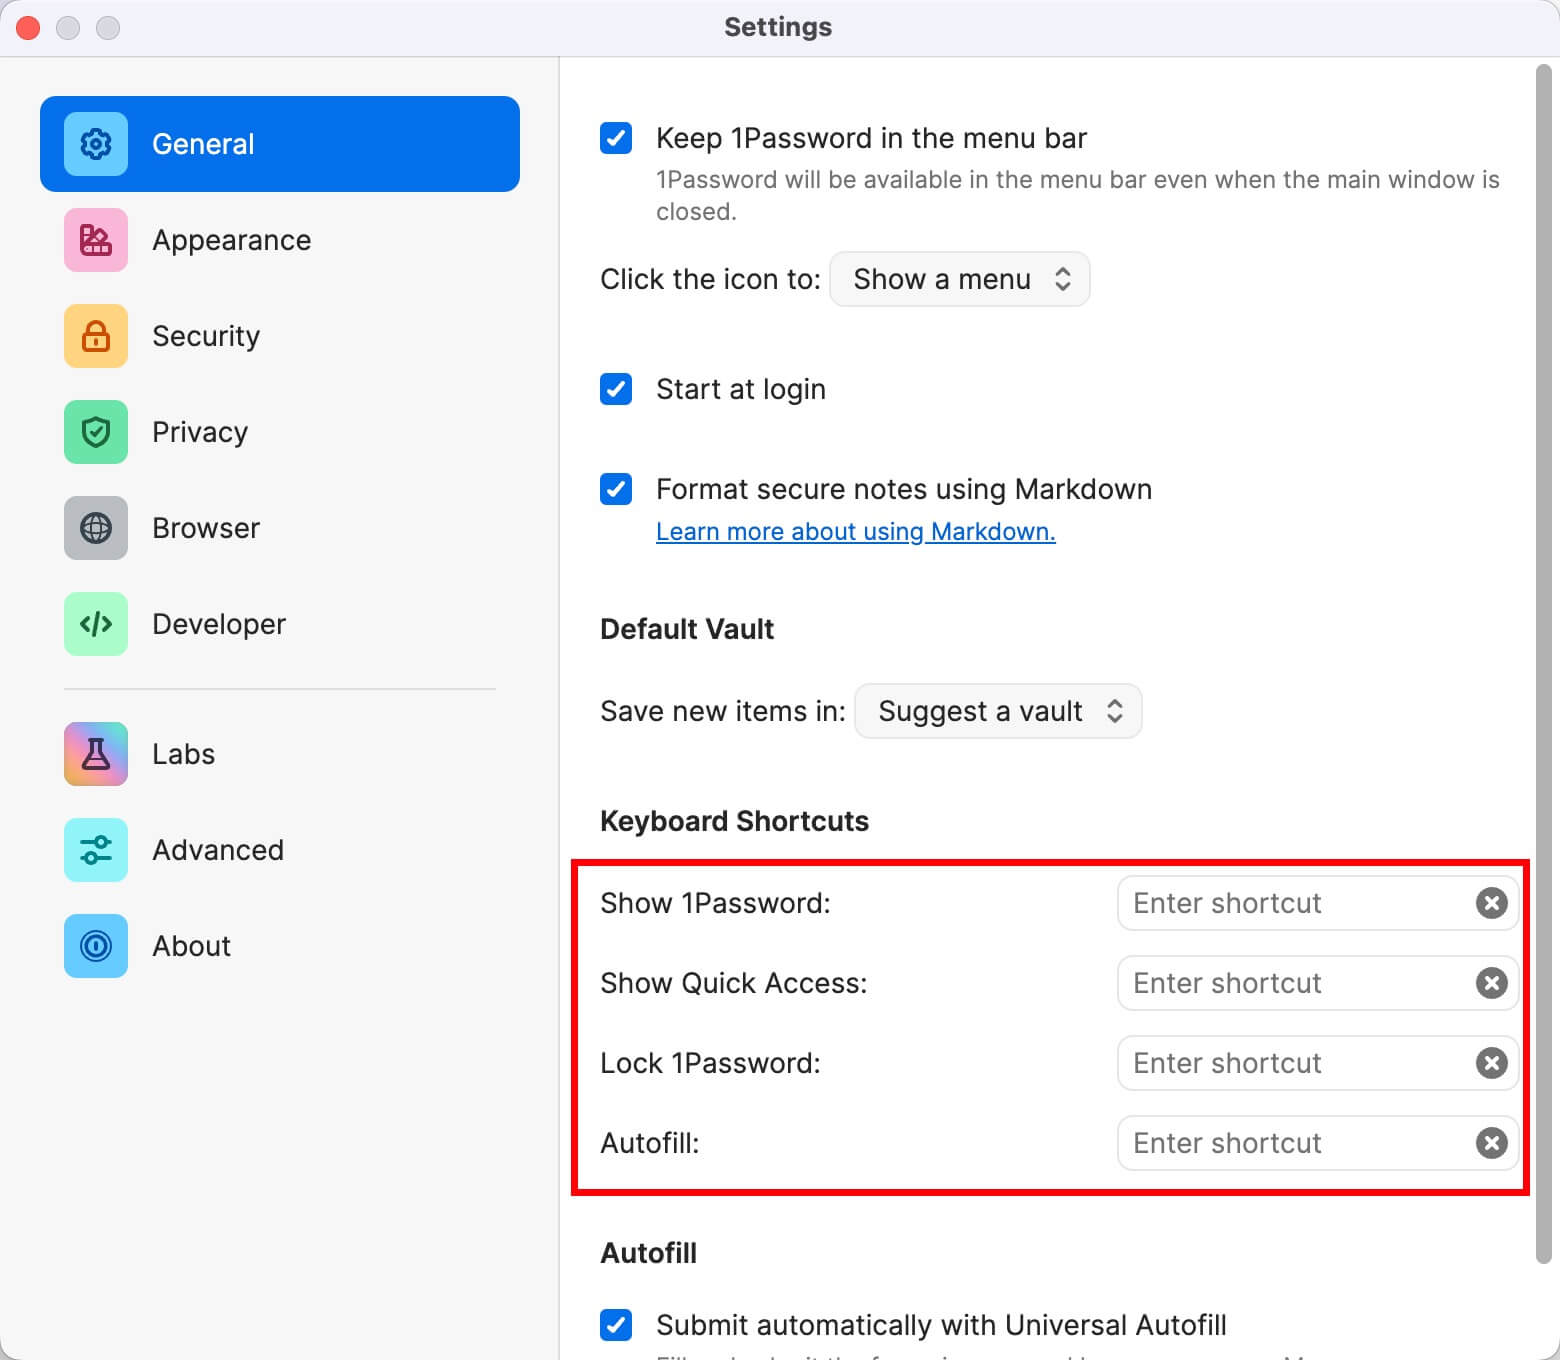The width and height of the screenshot is (1560, 1360).
Task: Click the About 1Password logo icon
Action: 96,946
